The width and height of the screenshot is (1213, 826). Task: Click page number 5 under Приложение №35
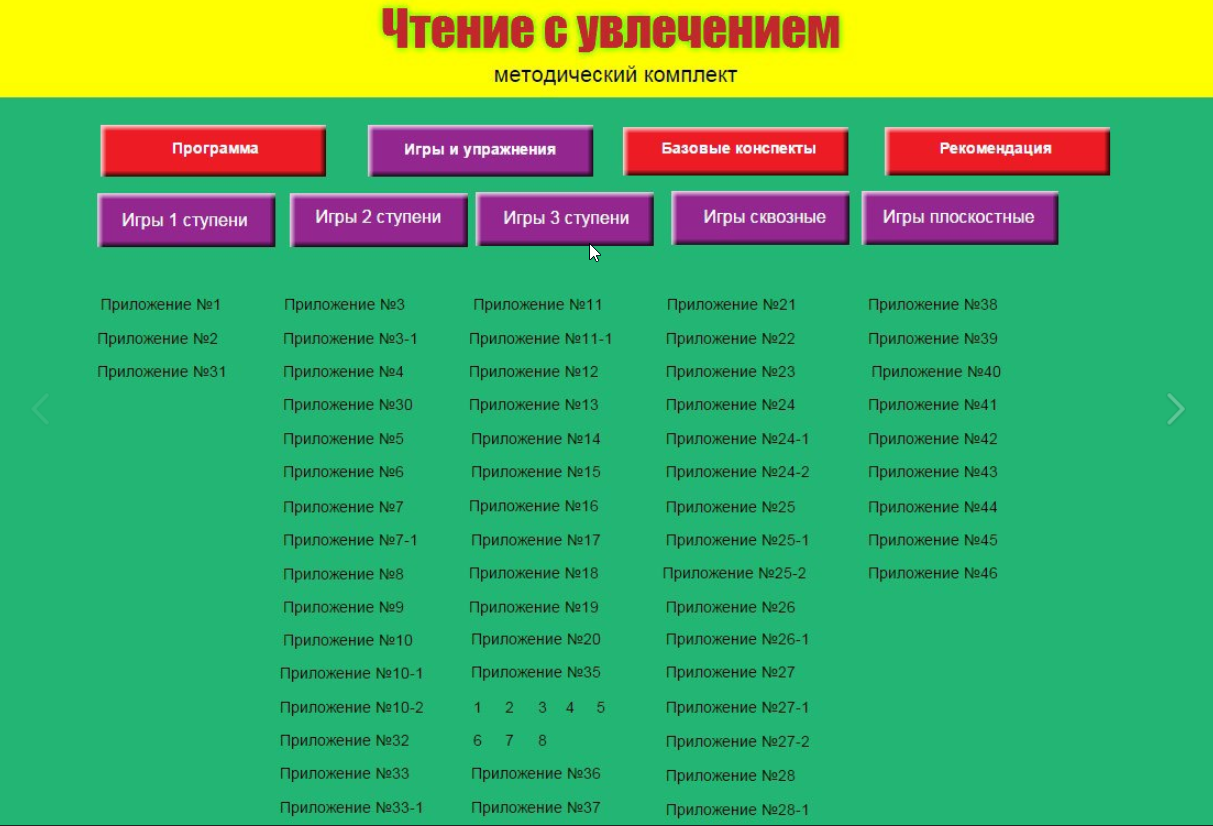[x=600, y=708]
